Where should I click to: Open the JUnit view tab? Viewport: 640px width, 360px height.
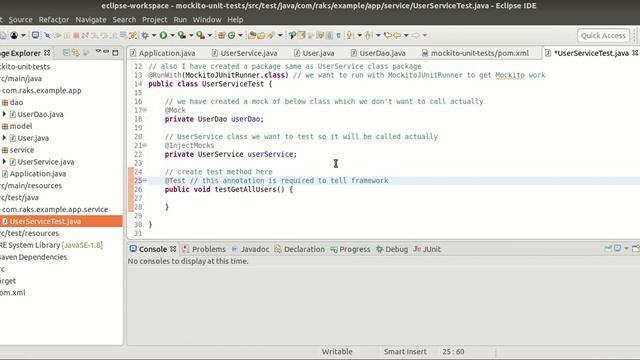[x=427, y=249]
